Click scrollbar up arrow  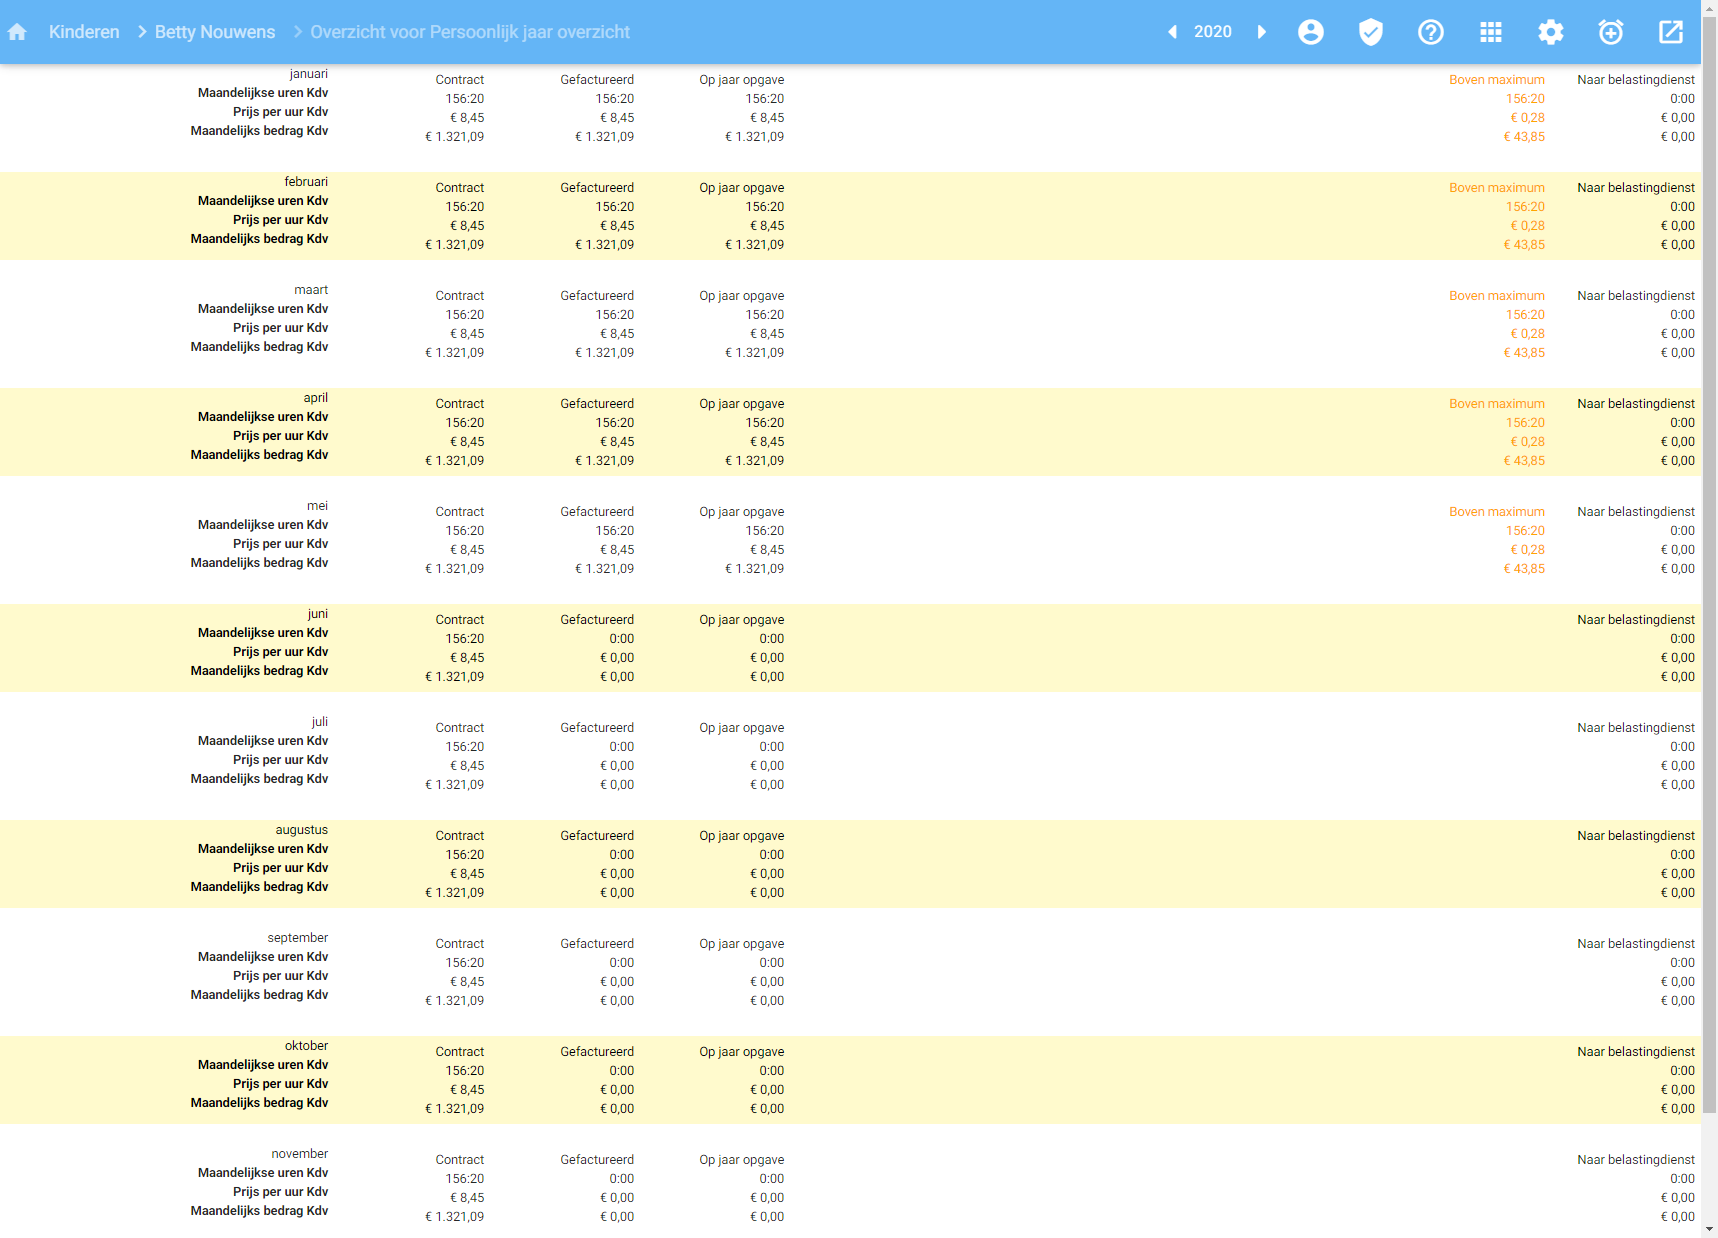coord(1710,8)
